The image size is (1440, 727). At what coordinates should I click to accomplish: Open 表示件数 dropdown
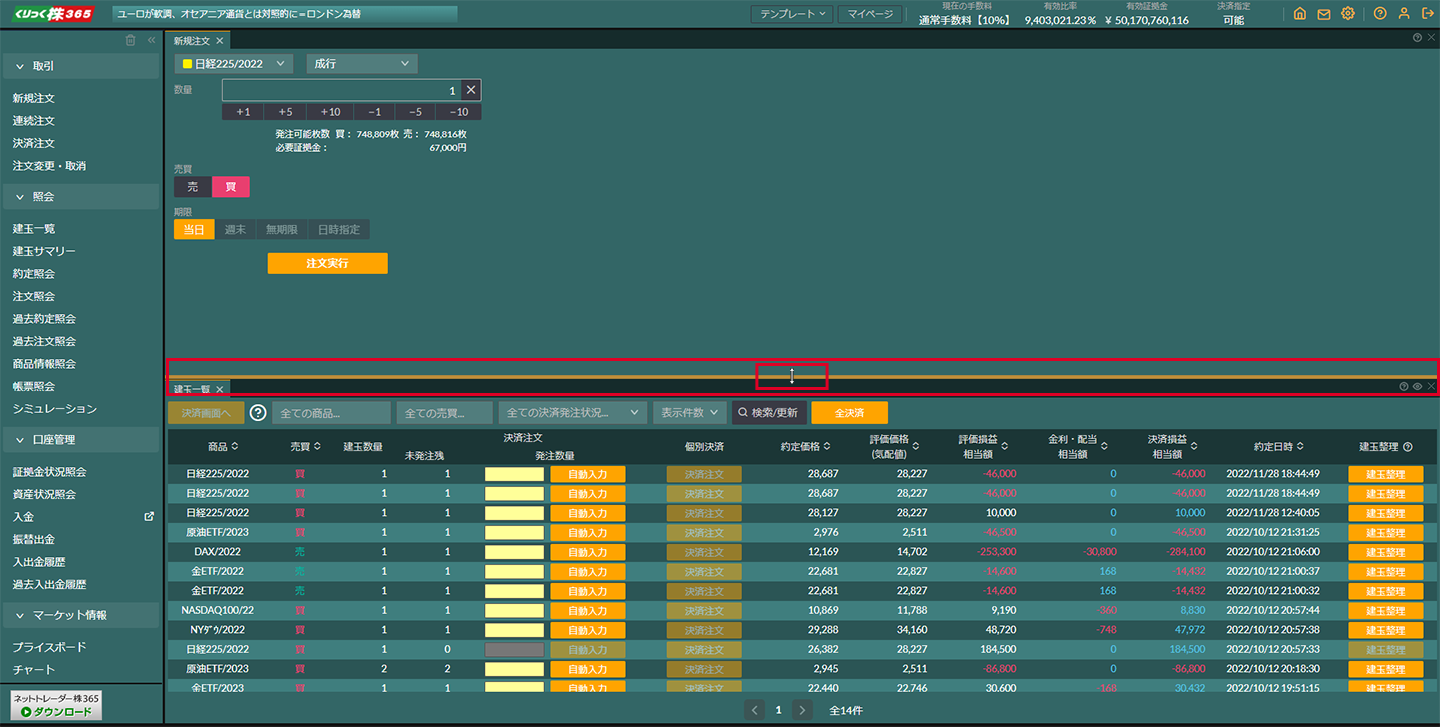coord(690,412)
